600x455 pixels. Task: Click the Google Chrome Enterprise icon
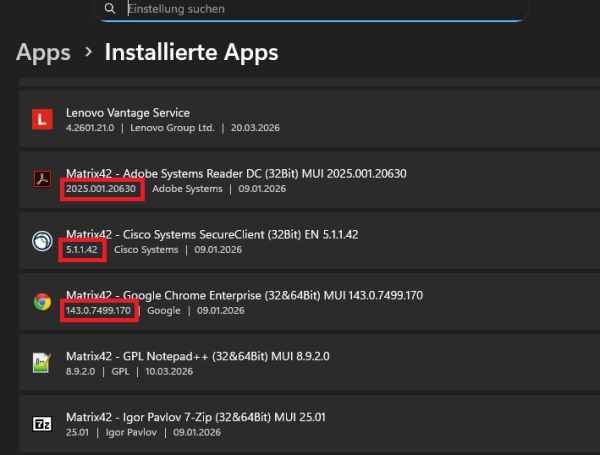click(41, 302)
